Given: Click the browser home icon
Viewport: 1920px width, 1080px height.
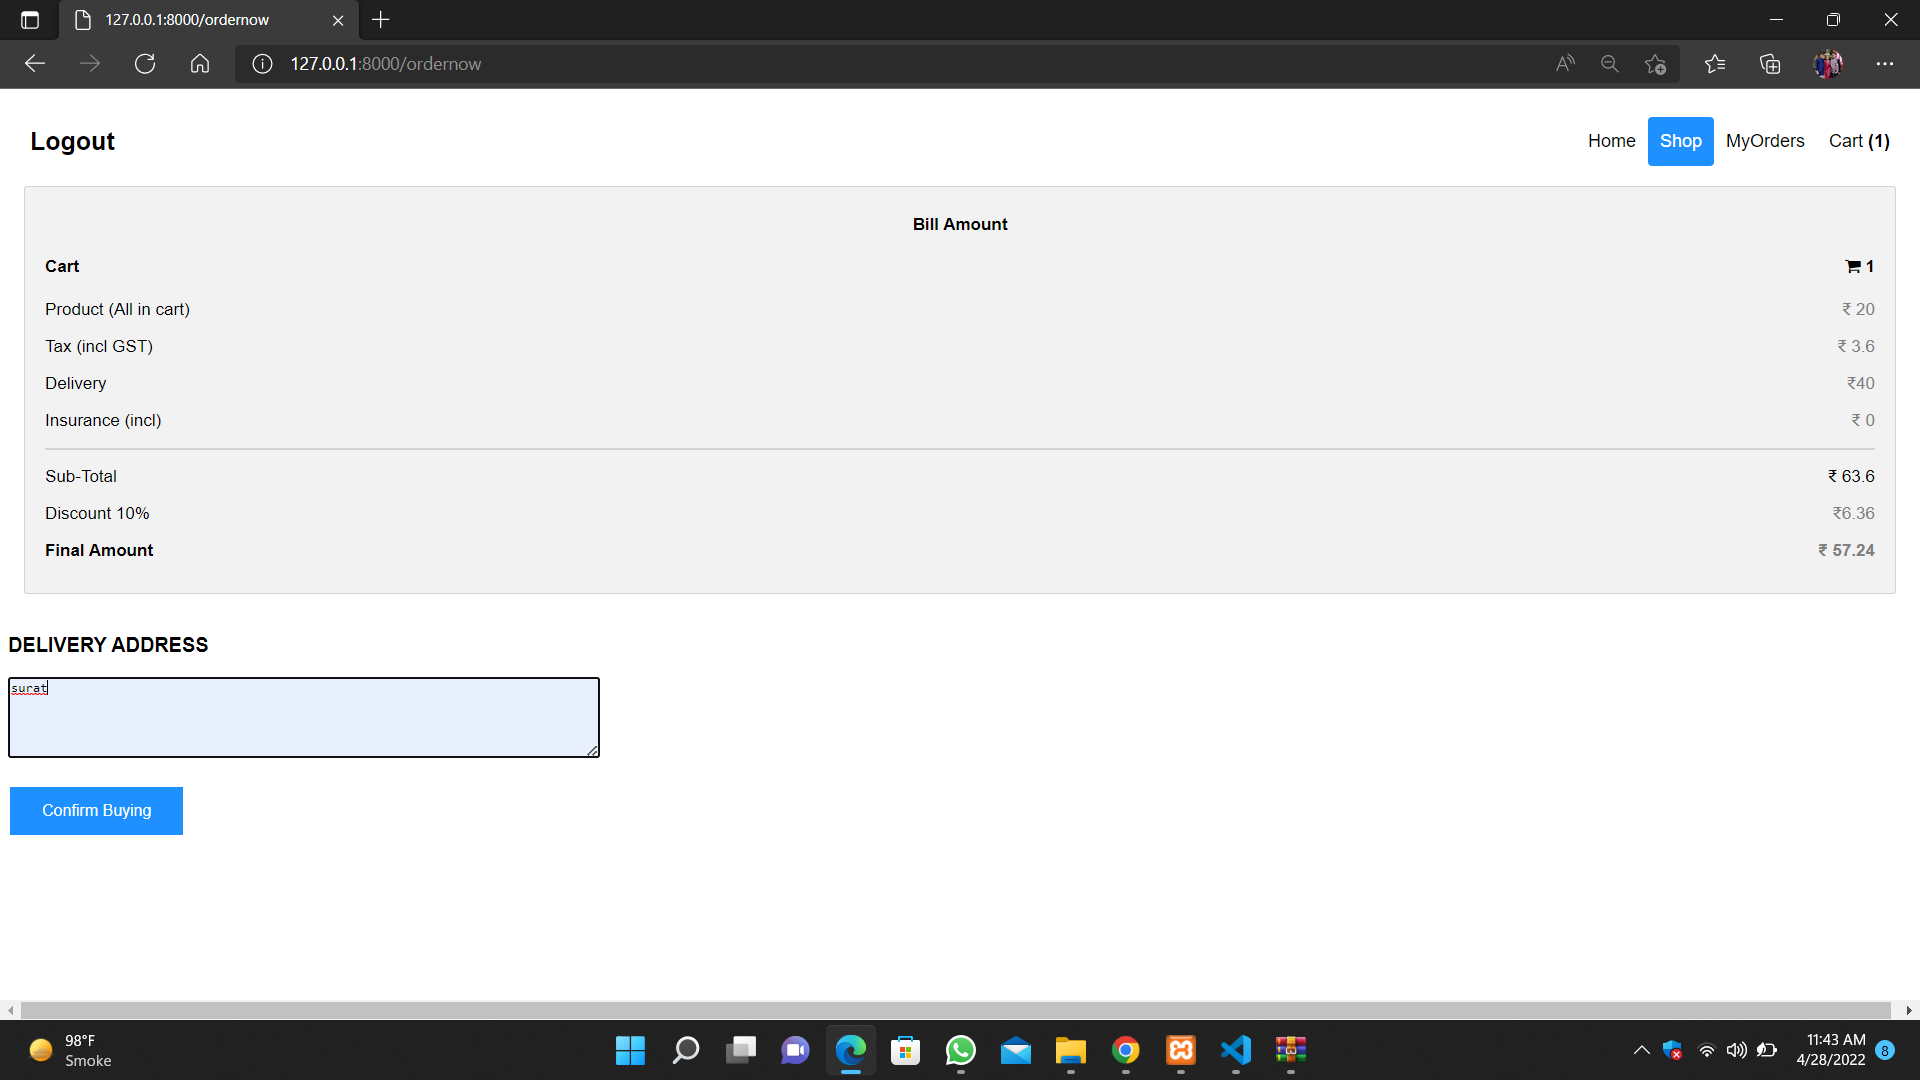Looking at the screenshot, I should coord(199,63).
